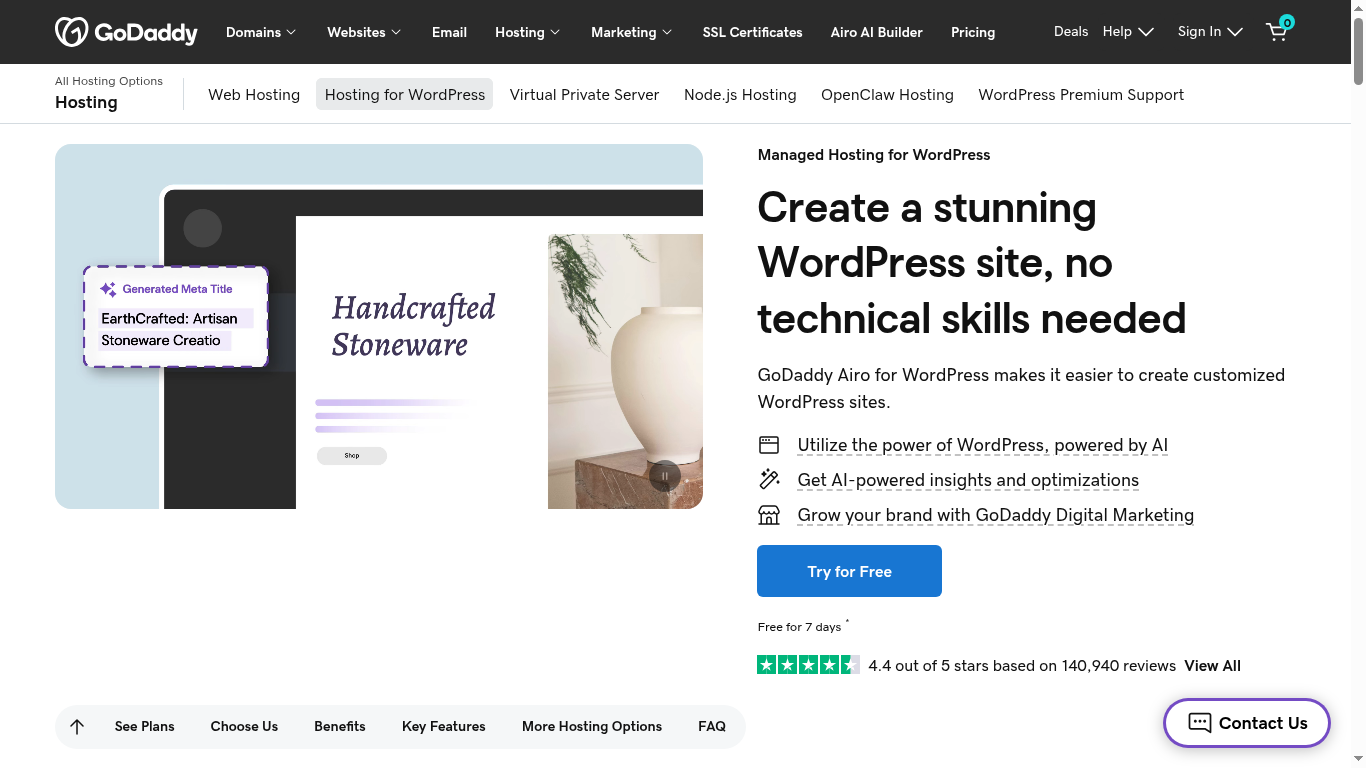The height and width of the screenshot is (768, 1366).
Task: View the Deals link
Action: [x=1071, y=31]
